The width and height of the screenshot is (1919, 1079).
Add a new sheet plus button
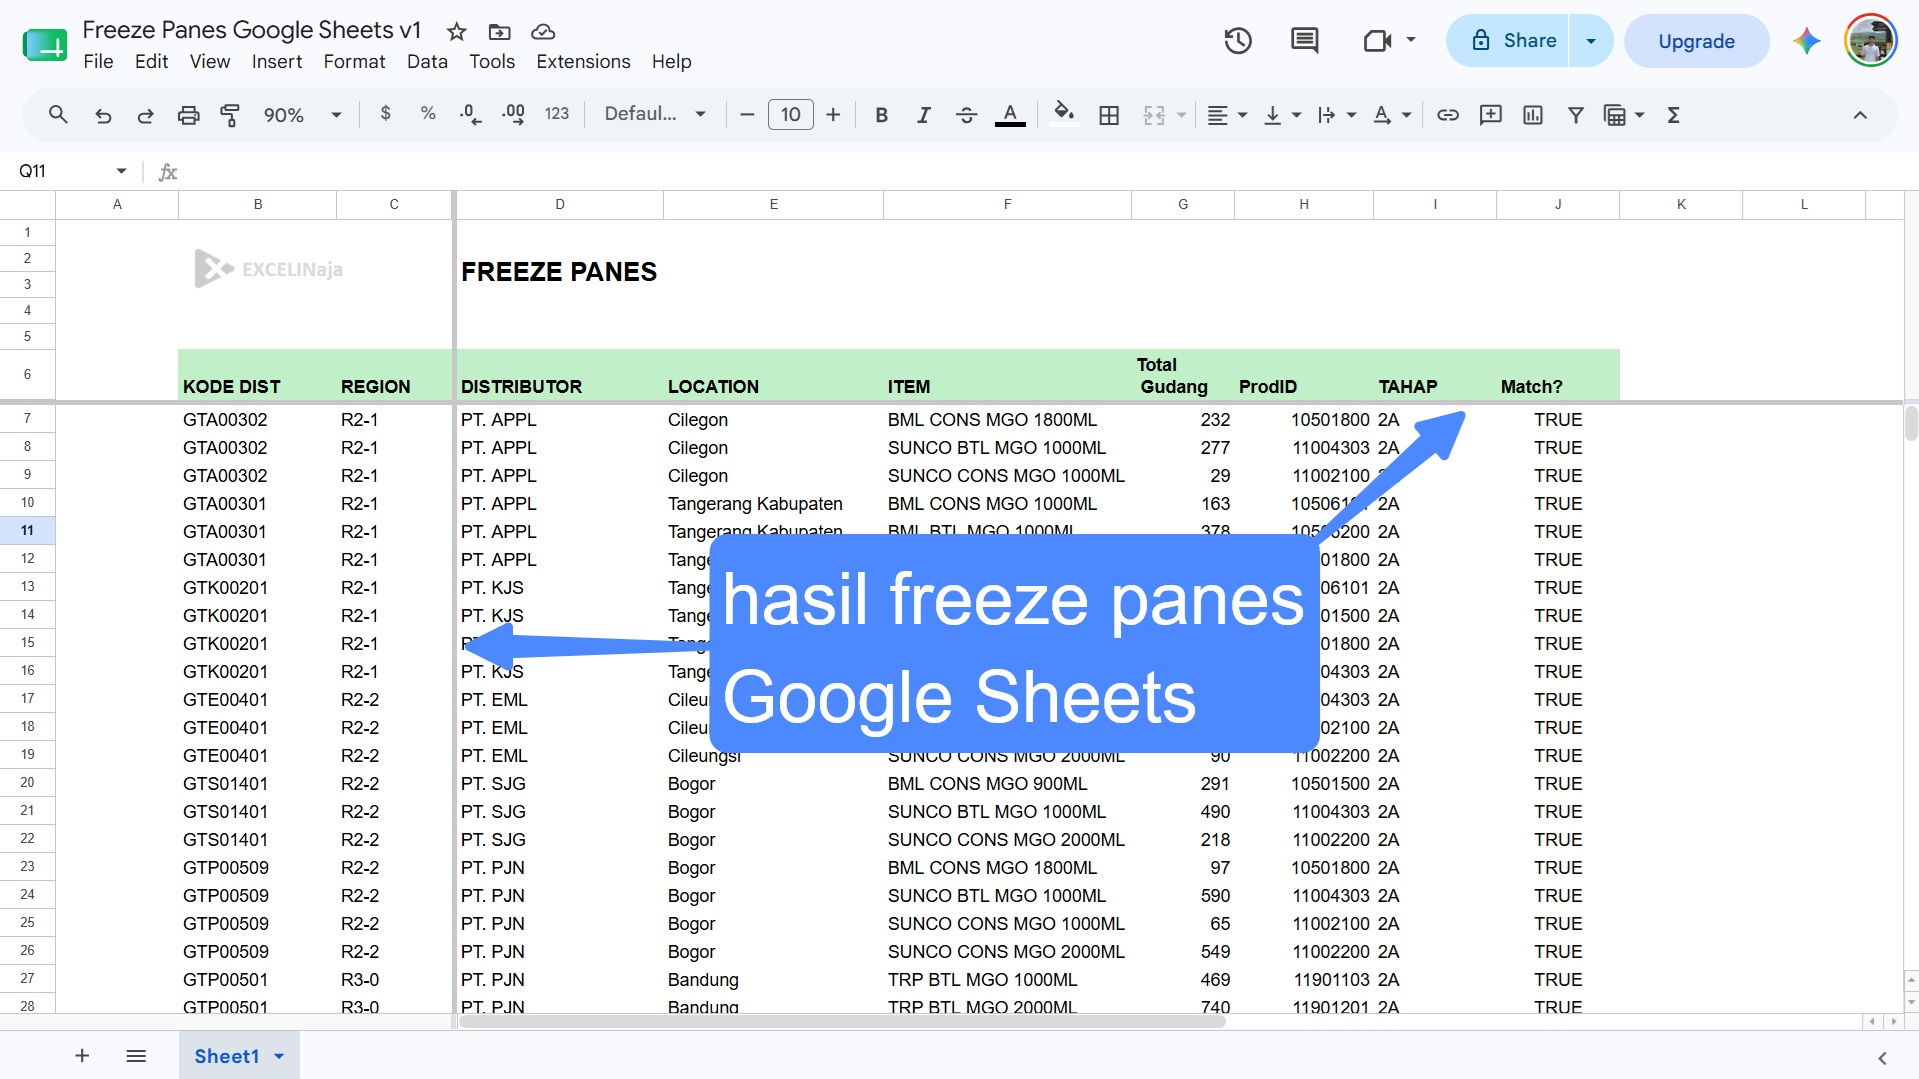pos(82,1056)
